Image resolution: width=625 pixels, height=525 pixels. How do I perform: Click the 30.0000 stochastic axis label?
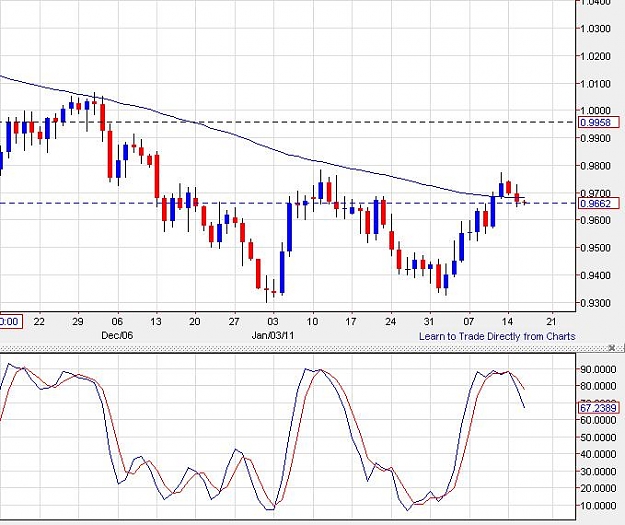[598, 471]
